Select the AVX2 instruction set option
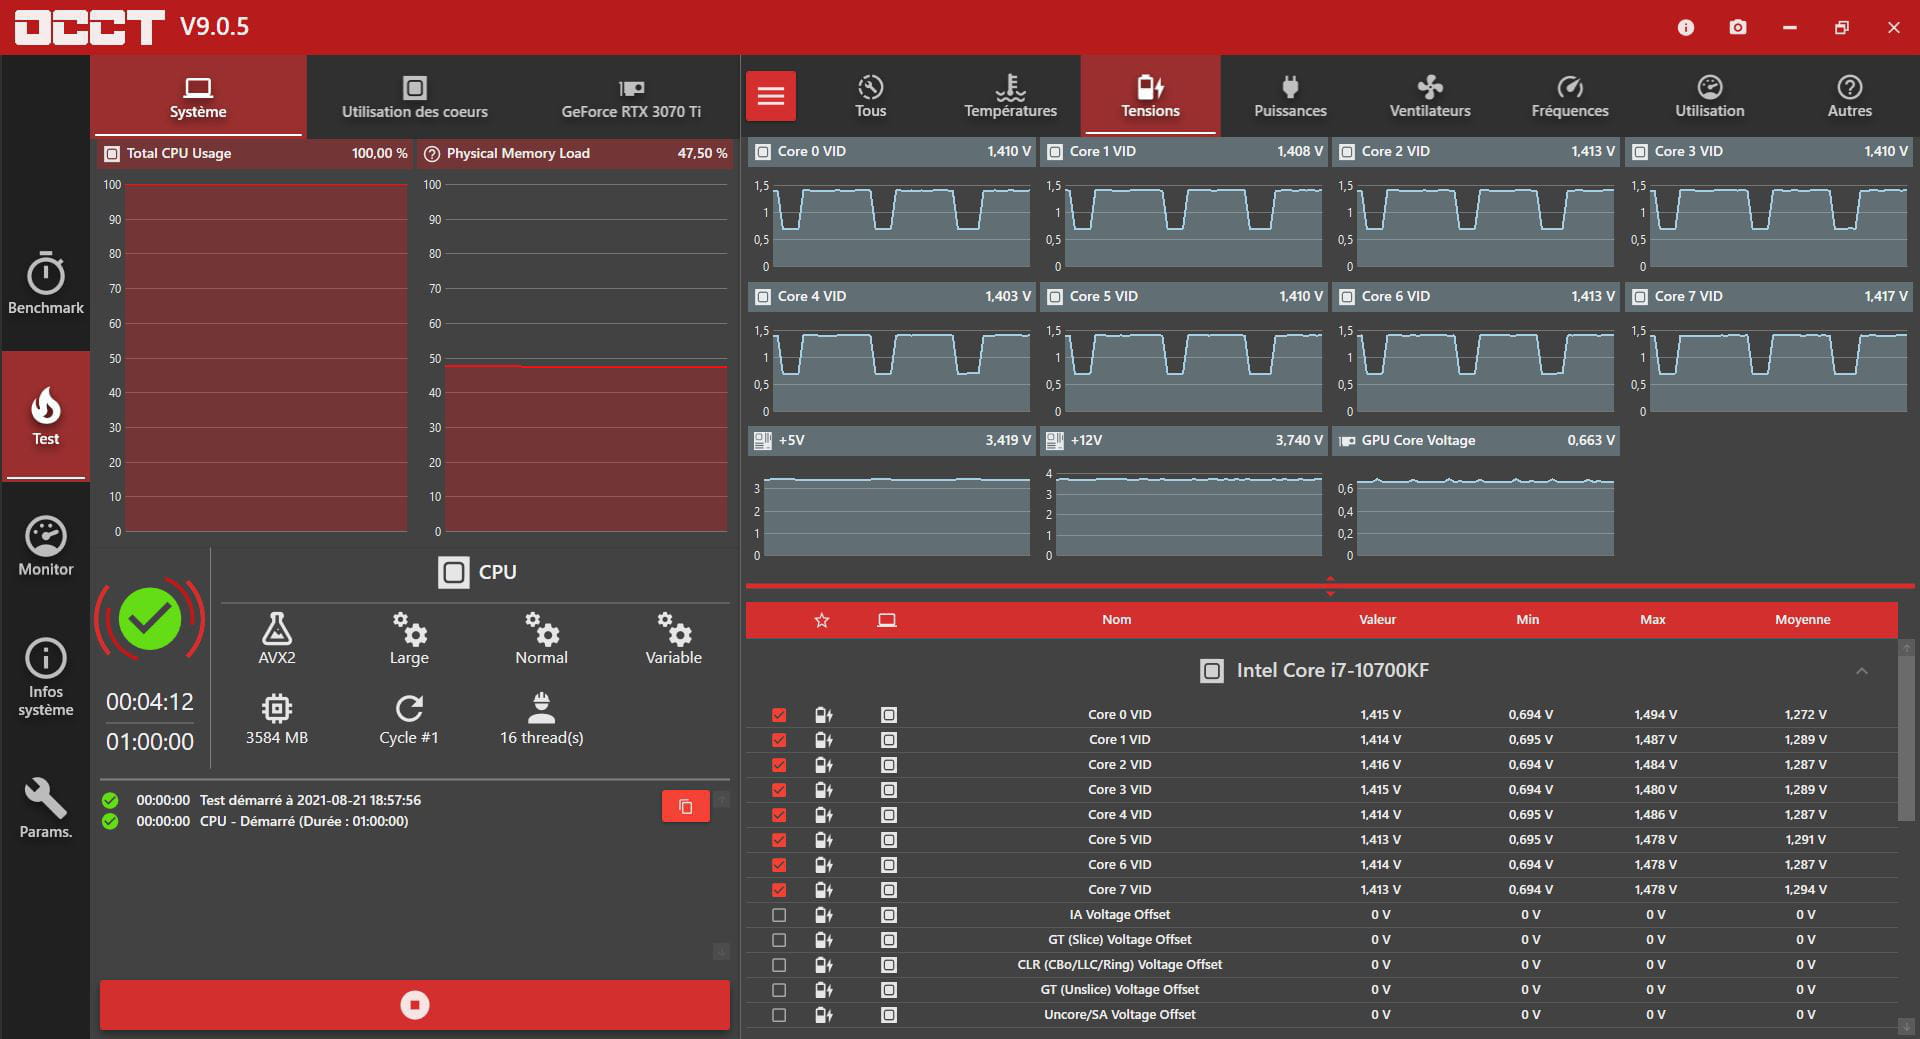The height and width of the screenshot is (1039, 1920). pyautogui.click(x=277, y=638)
